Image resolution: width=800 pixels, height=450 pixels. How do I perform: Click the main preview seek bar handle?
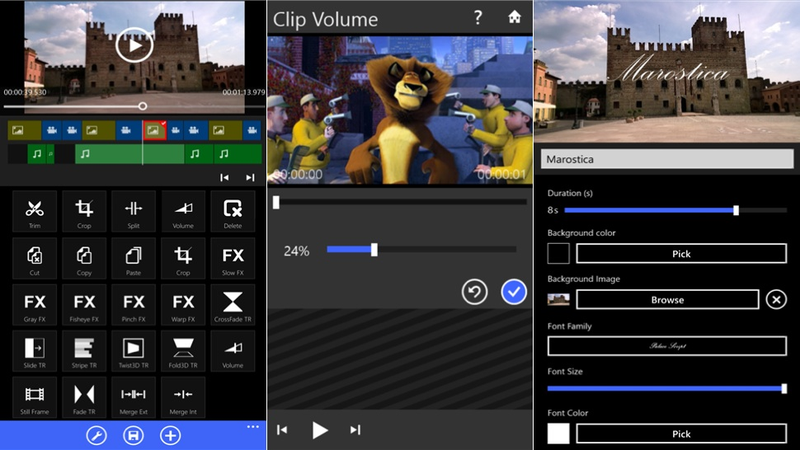pos(143,106)
